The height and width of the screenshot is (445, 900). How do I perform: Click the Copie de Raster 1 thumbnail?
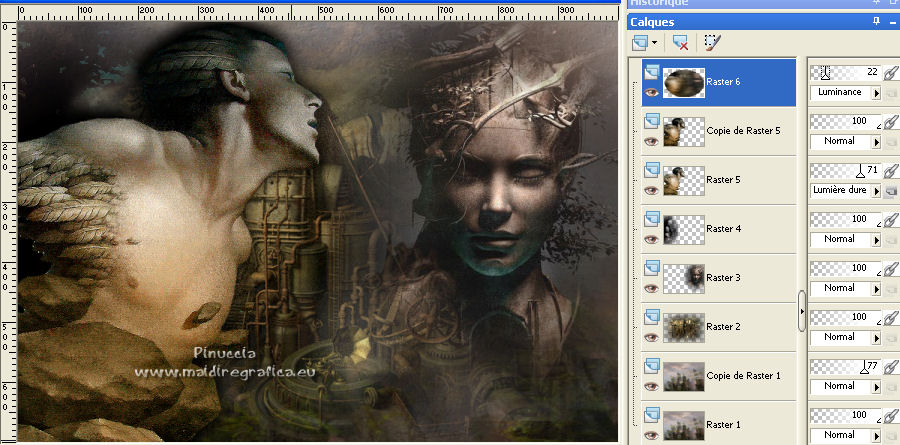(684, 377)
